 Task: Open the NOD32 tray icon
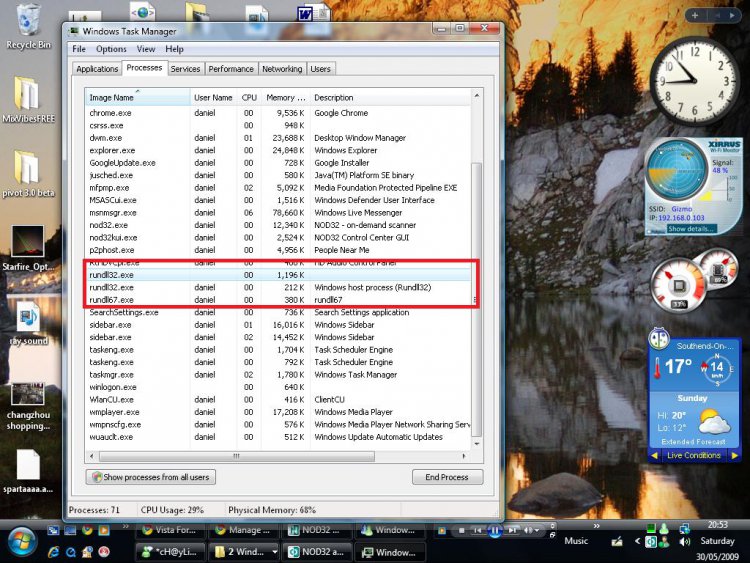pyautogui.click(x=651, y=541)
